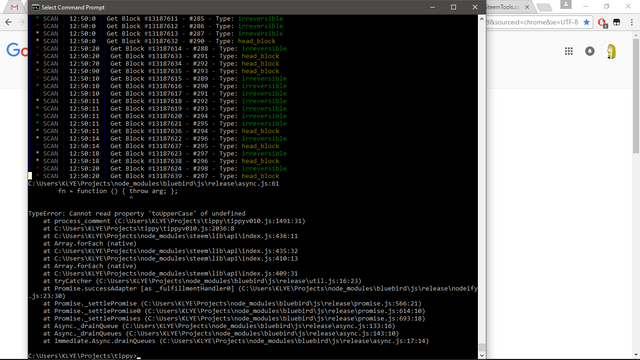Open the Google apps grid
This screenshot has width=640, height=360.
[x=569, y=51]
